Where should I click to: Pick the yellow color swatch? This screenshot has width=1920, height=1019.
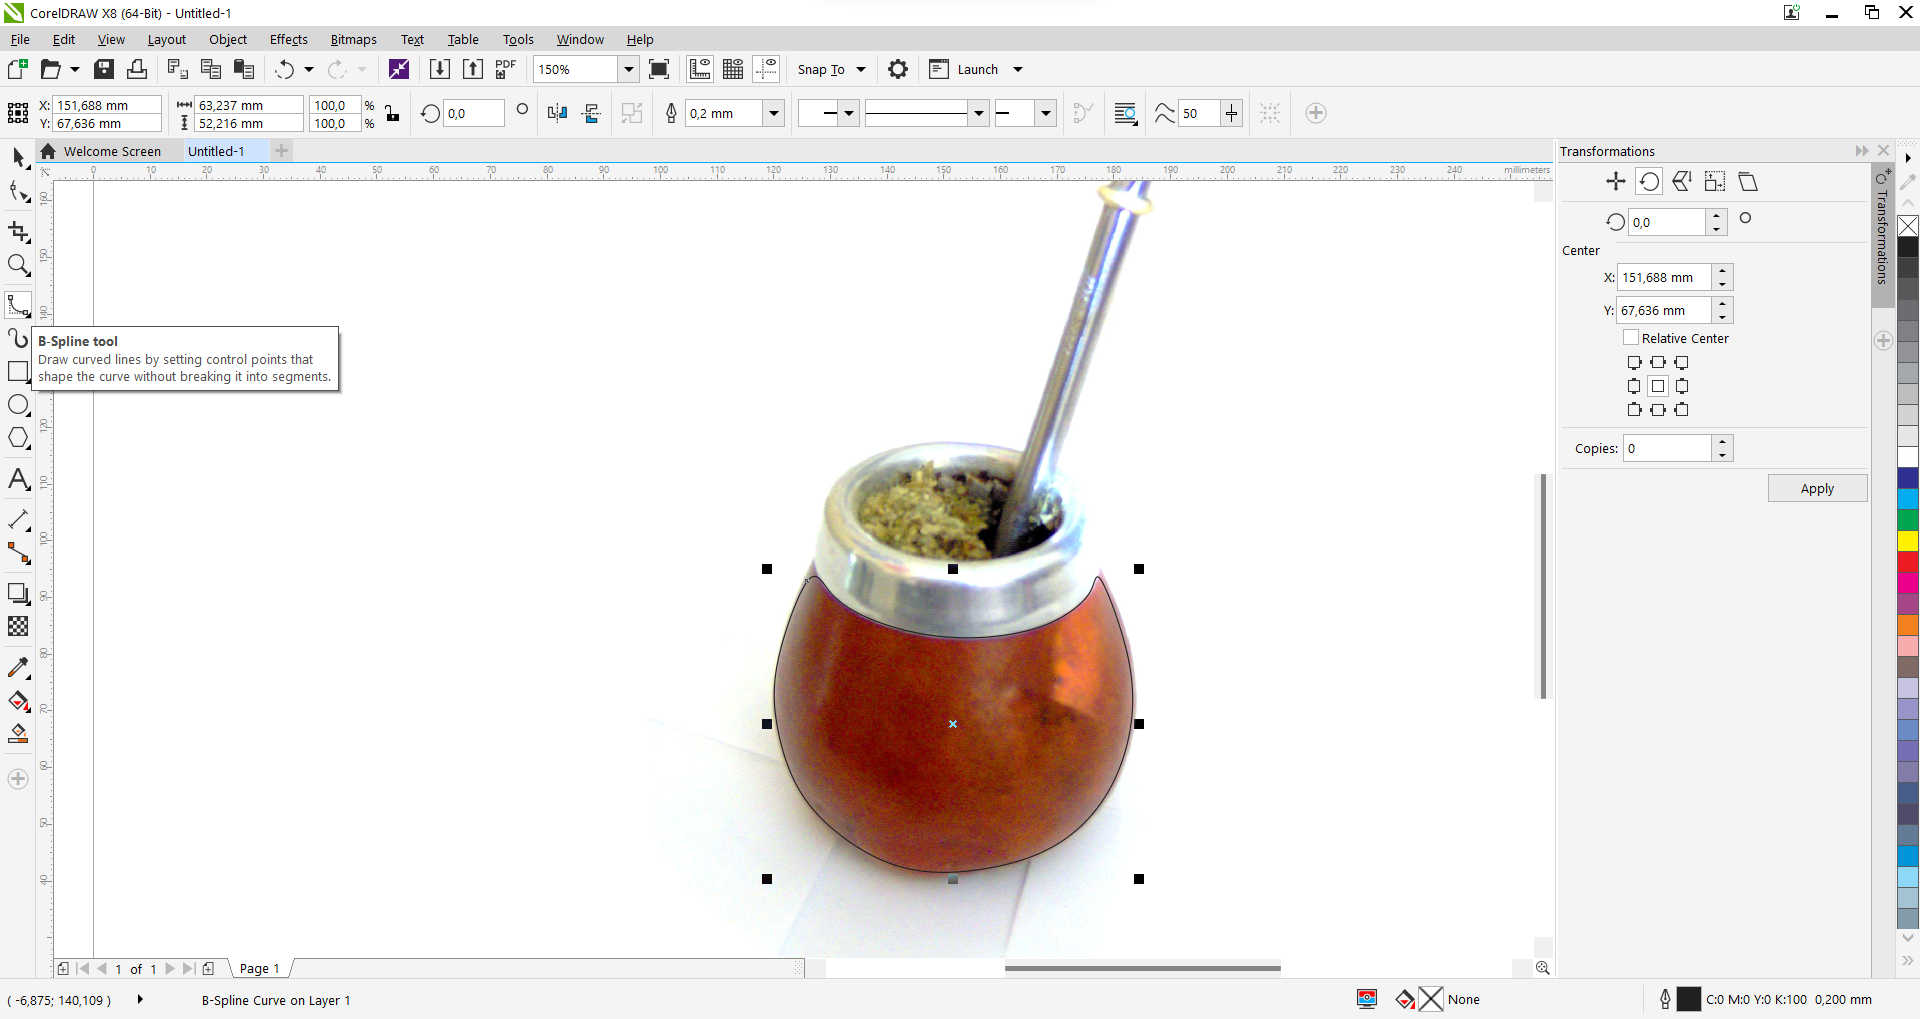coord(1908,541)
